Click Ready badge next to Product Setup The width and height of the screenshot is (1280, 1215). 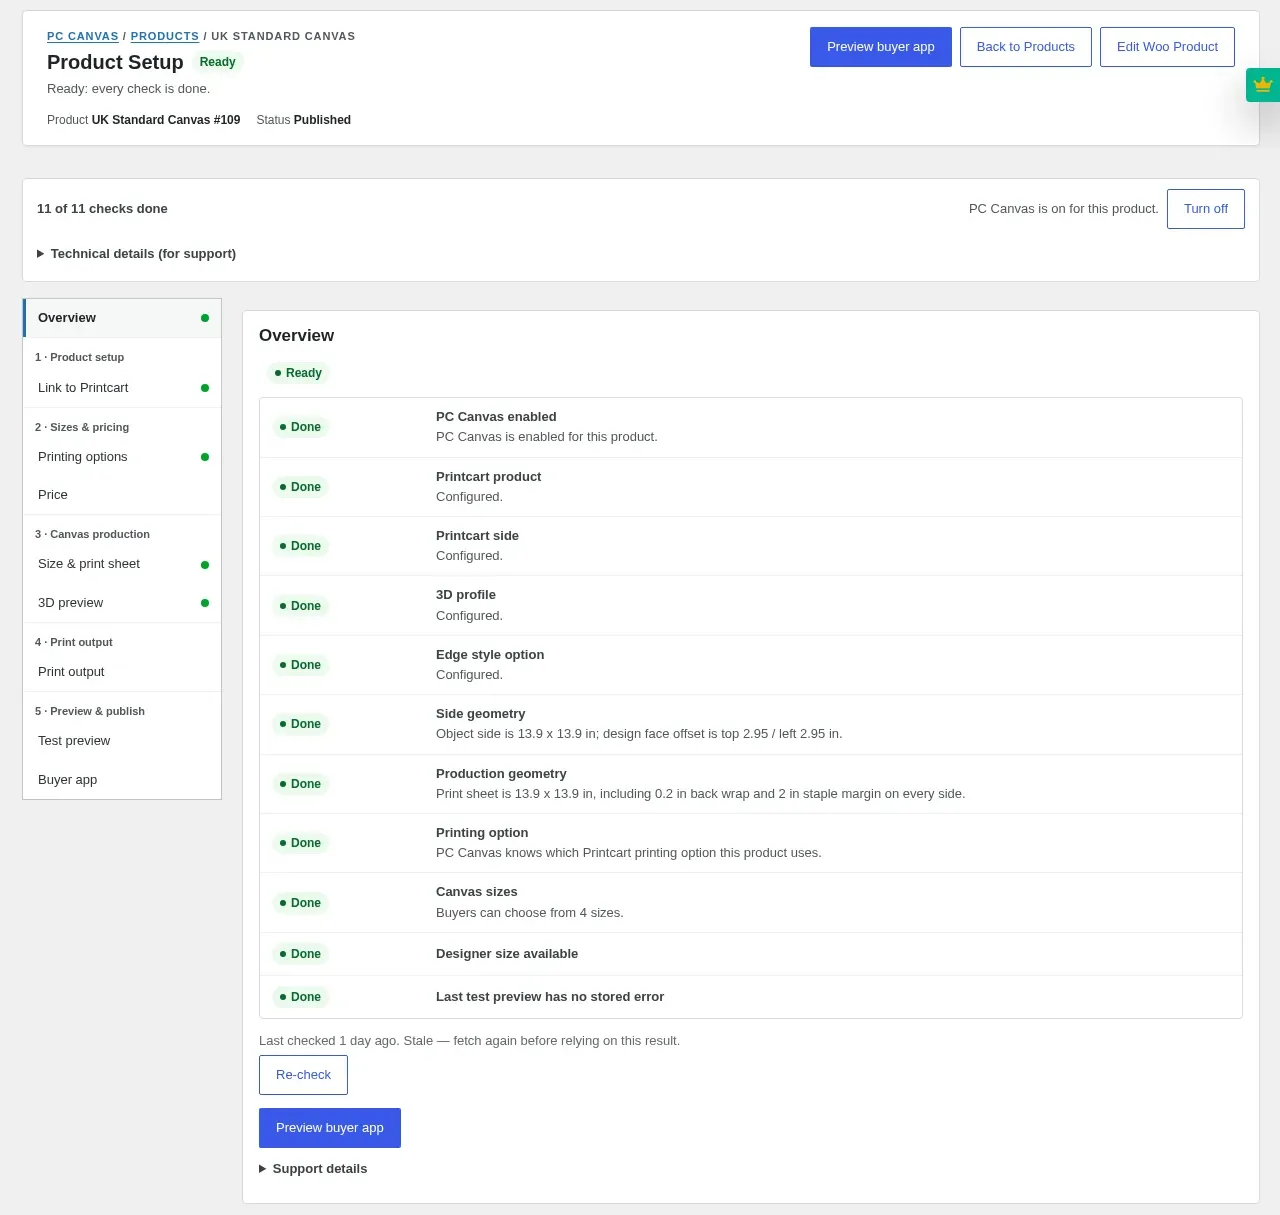[x=217, y=62]
